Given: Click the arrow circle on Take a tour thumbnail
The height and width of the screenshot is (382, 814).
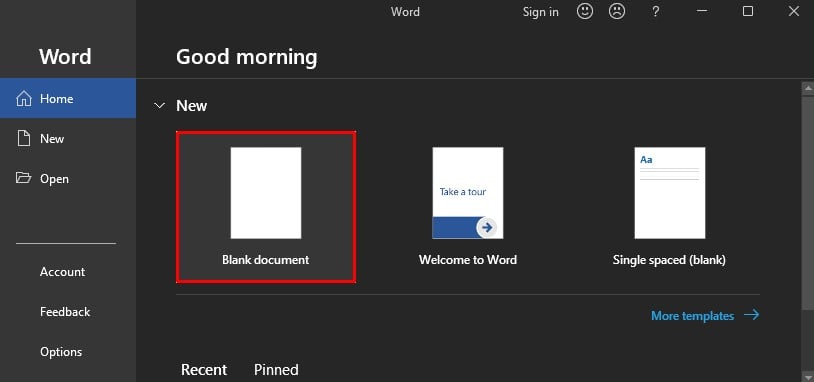Looking at the screenshot, I should click(487, 227).
